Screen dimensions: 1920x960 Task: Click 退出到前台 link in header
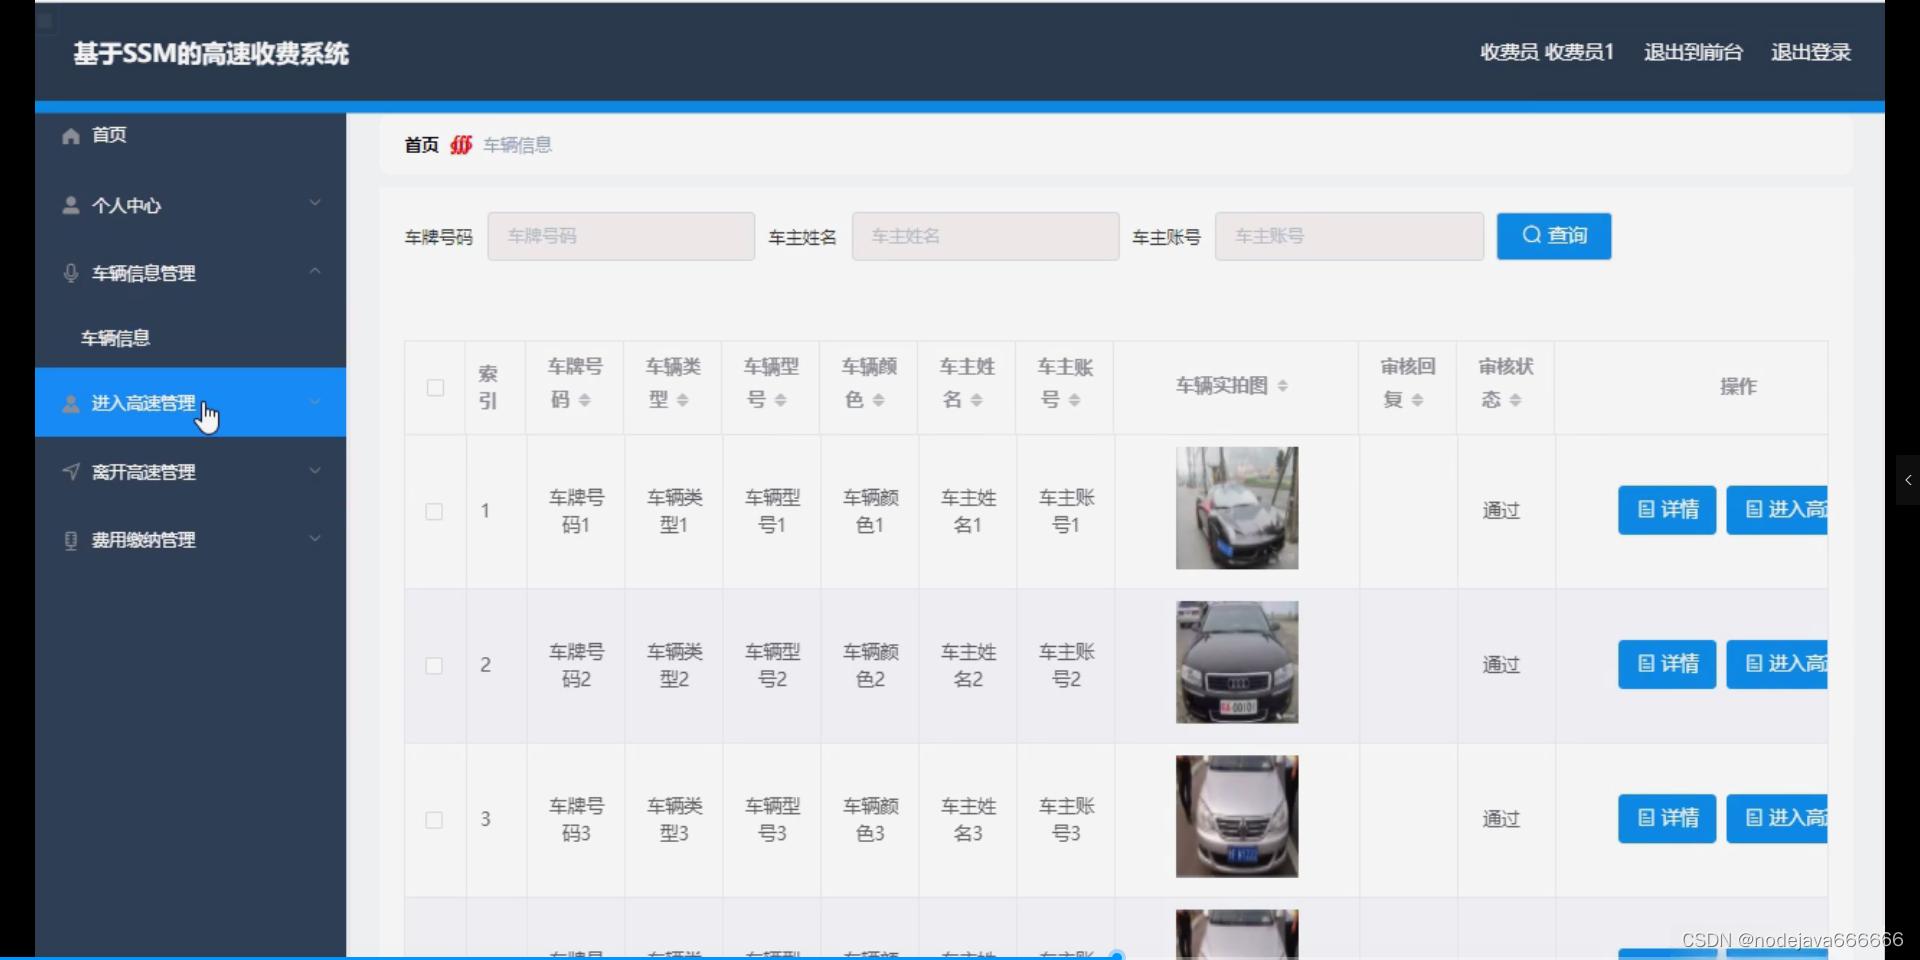click(1693, 52)
